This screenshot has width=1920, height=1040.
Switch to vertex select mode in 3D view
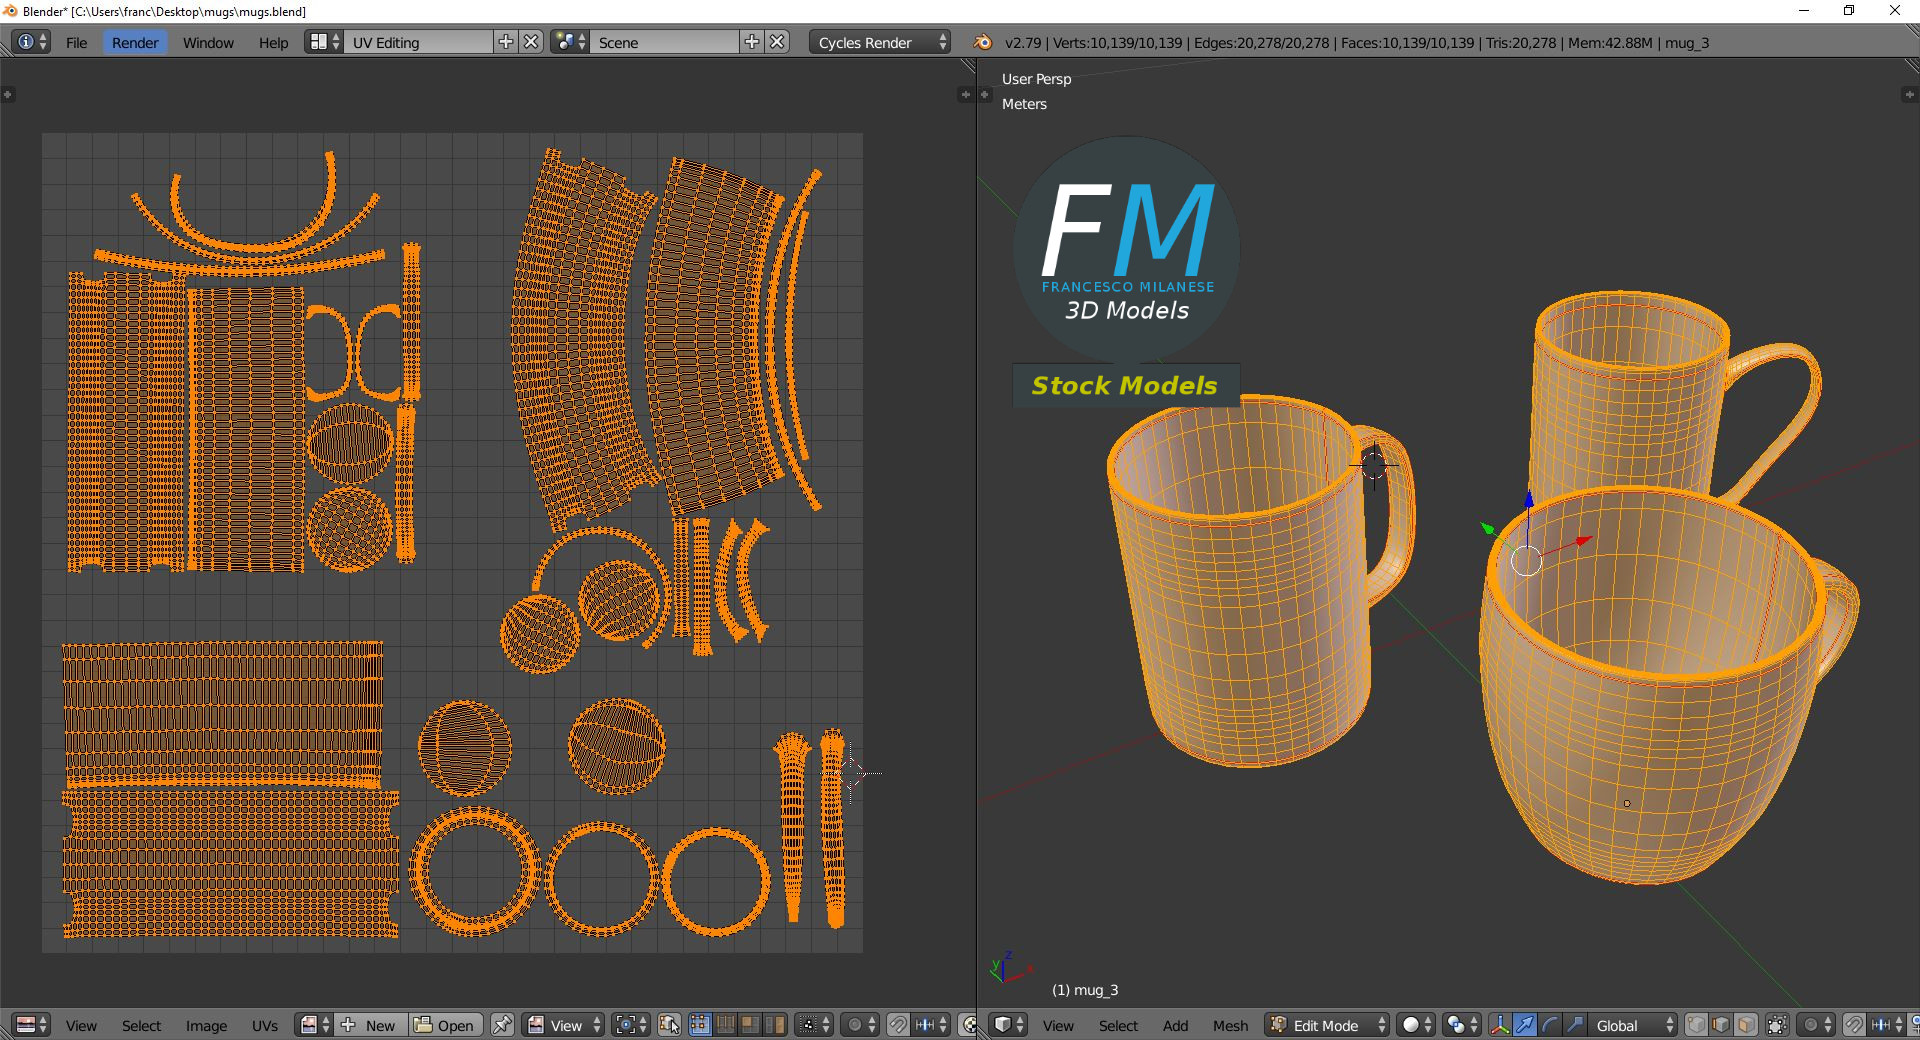1696,1025
